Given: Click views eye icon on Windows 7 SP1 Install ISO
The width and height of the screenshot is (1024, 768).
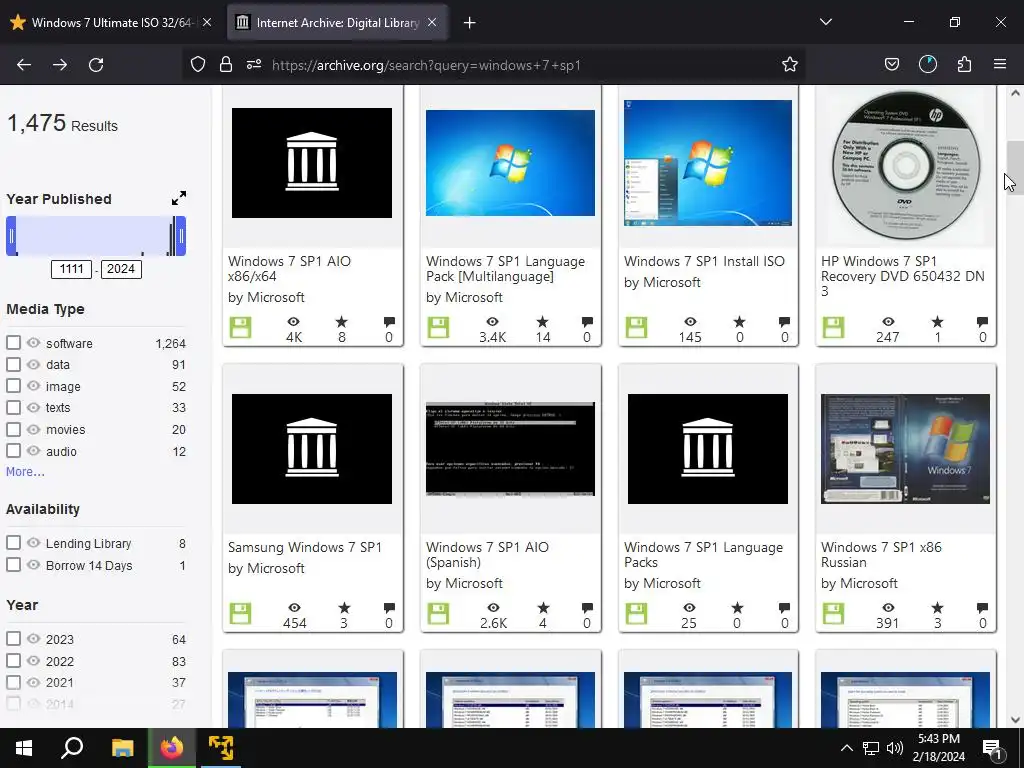Looking at the screenshot, I should (x=690, y=321).
